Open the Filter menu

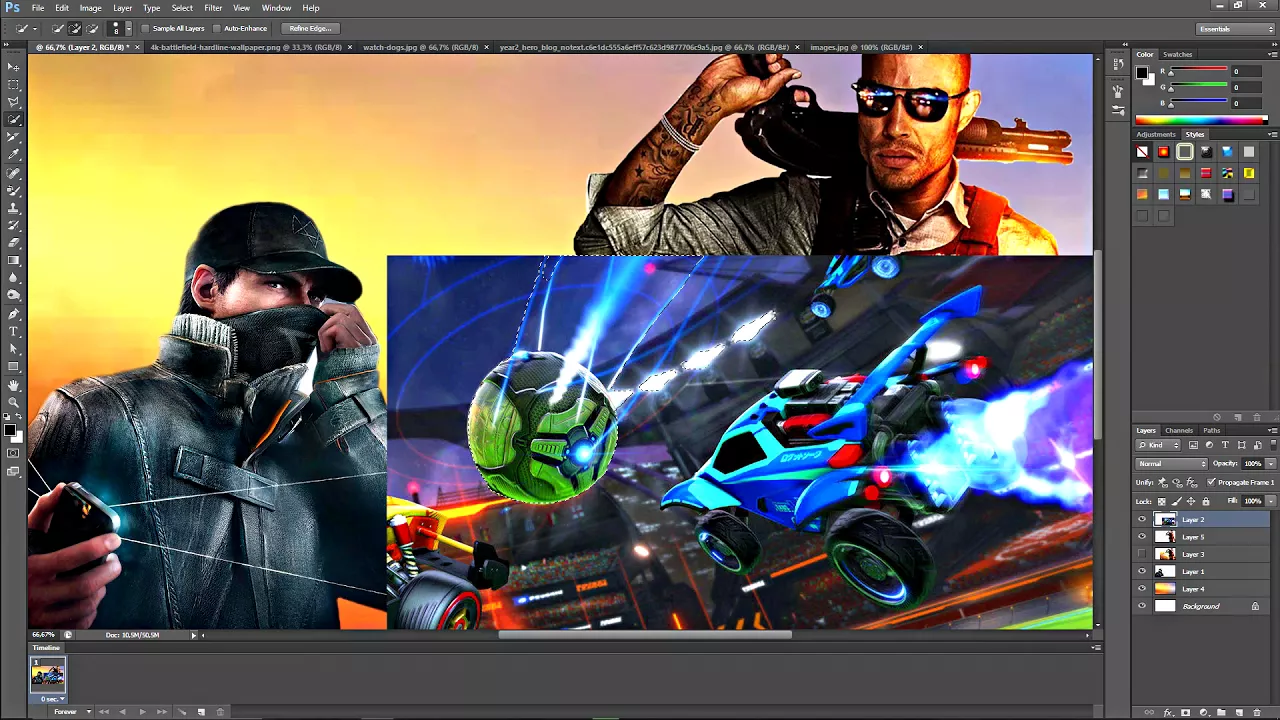(x=213, y=8)
